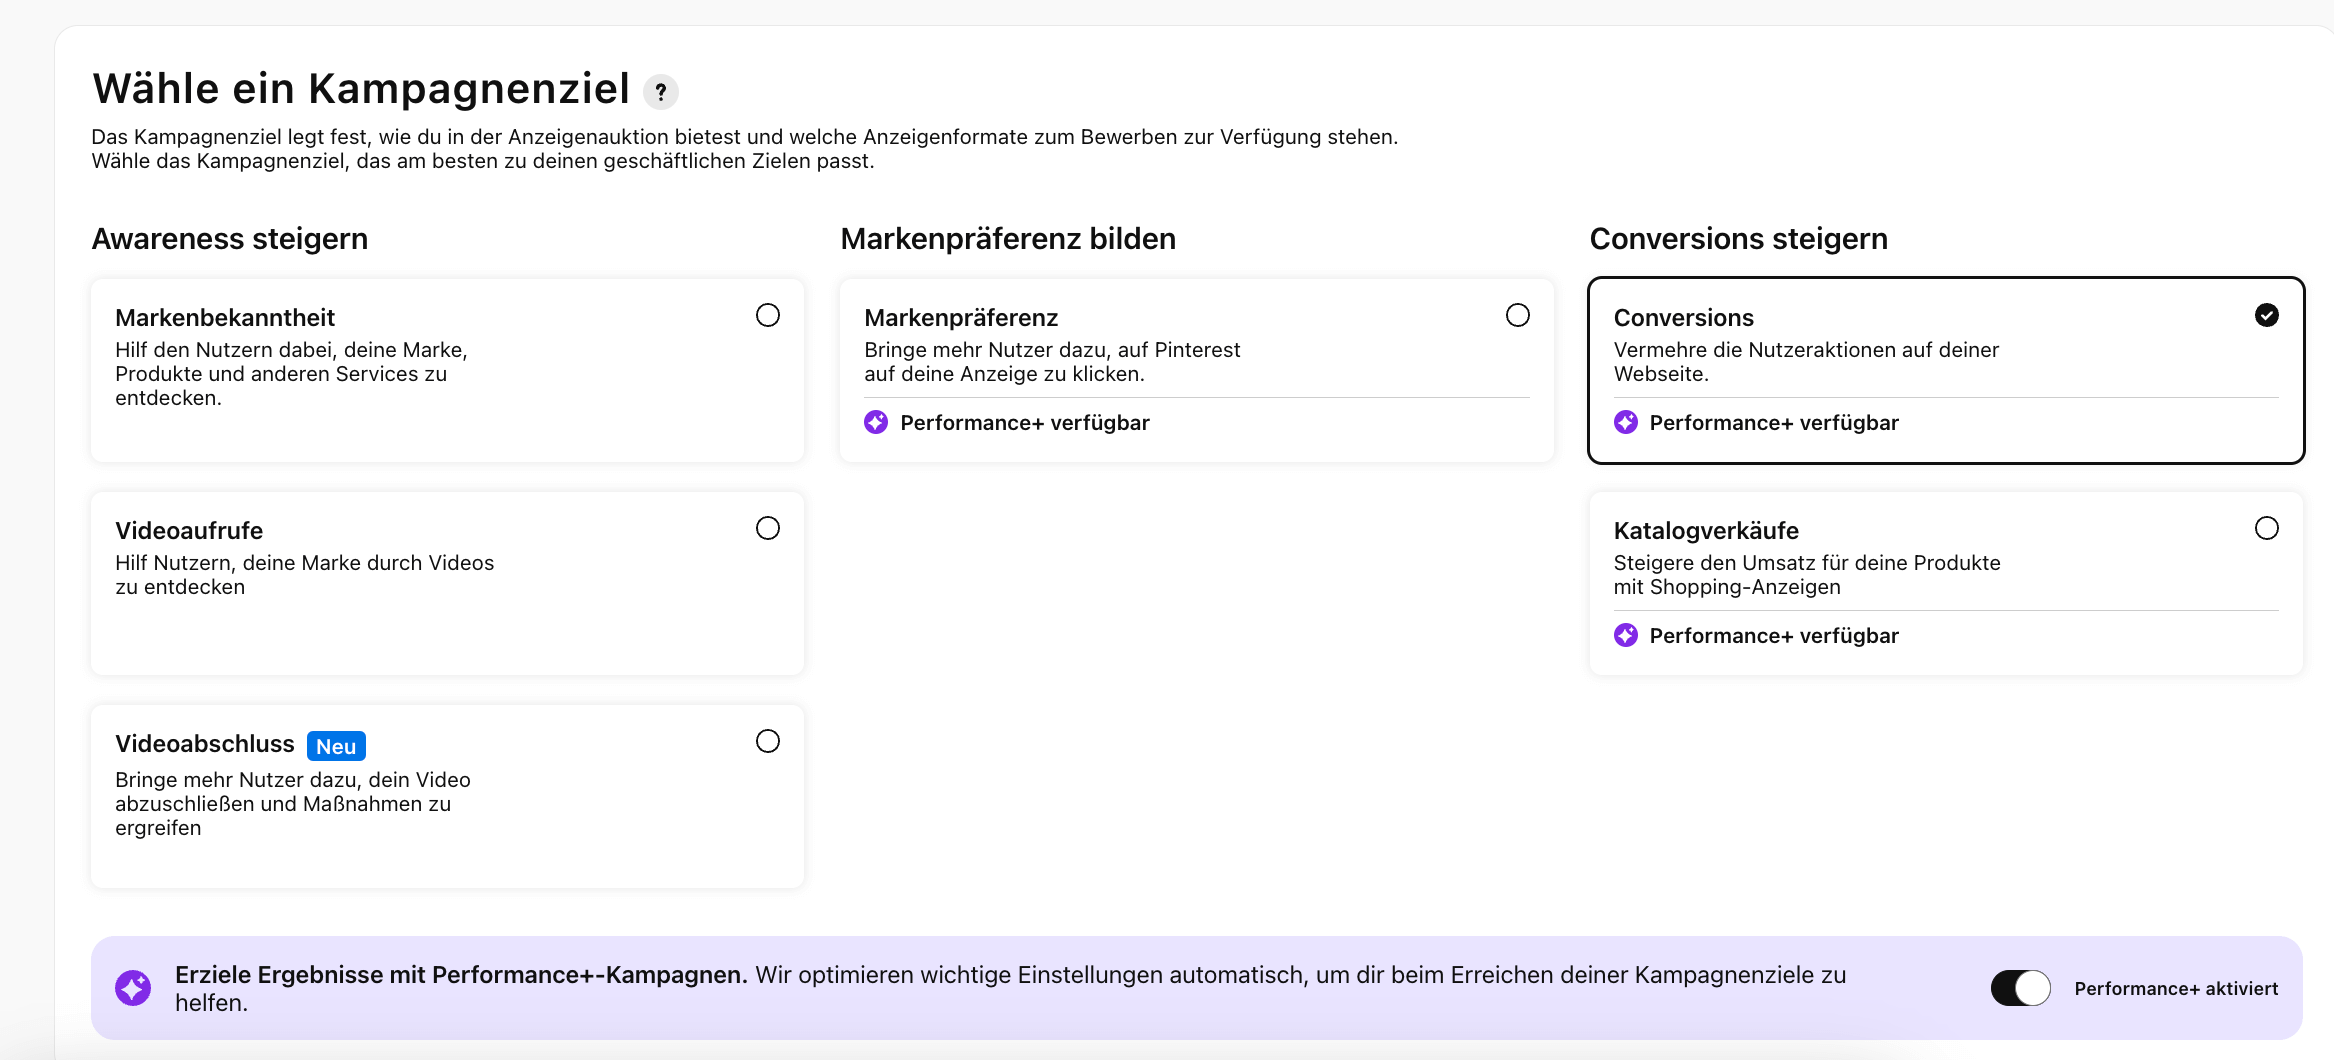The image size is (2334, 1060).
Task: Select the Markenbekanntheit radio button
Action: [x=768, y=315]
